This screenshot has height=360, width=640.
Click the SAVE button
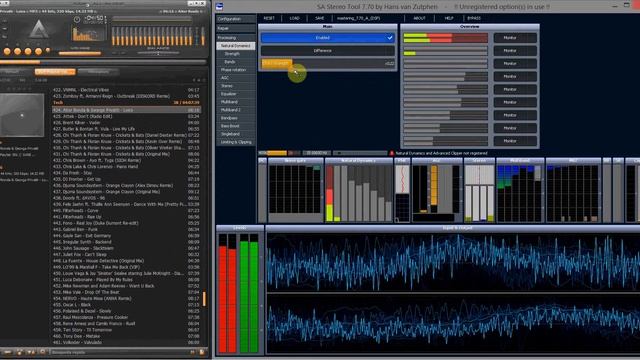(320, 18)
